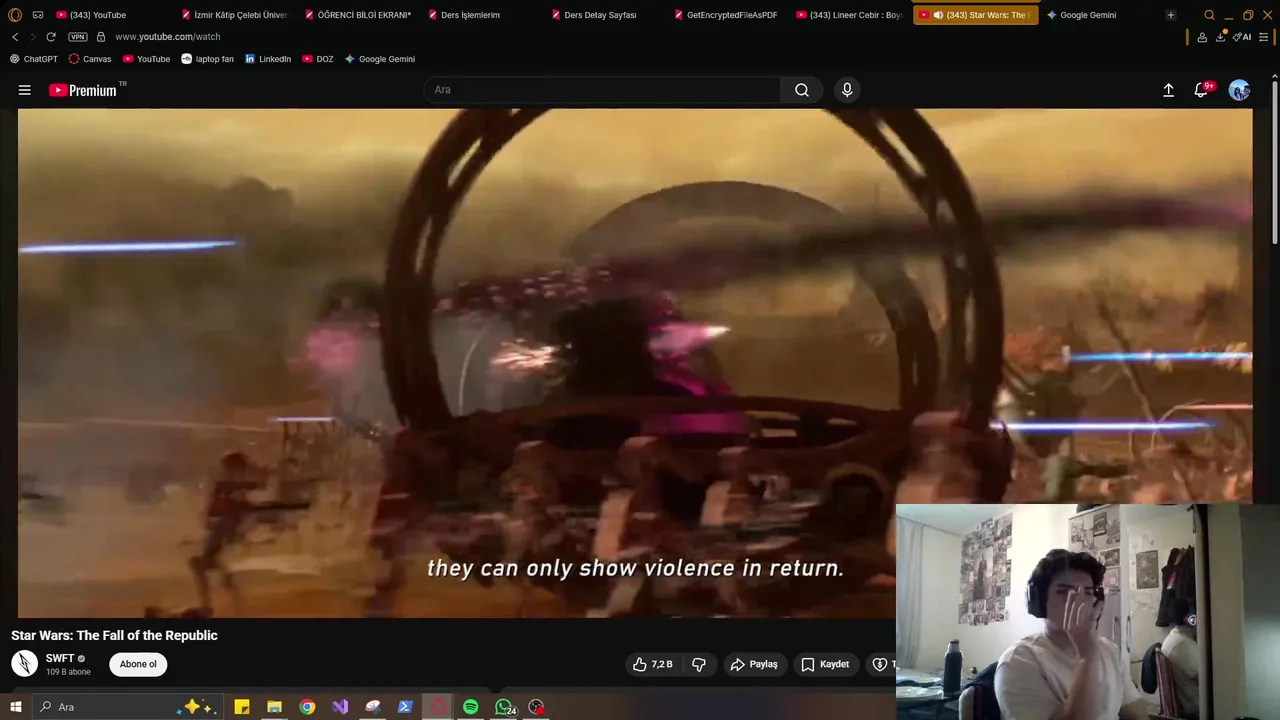
Task: Switch to İzmir Kâtip Çelebi Üniversitesi tab
Action: click(236, 15)
